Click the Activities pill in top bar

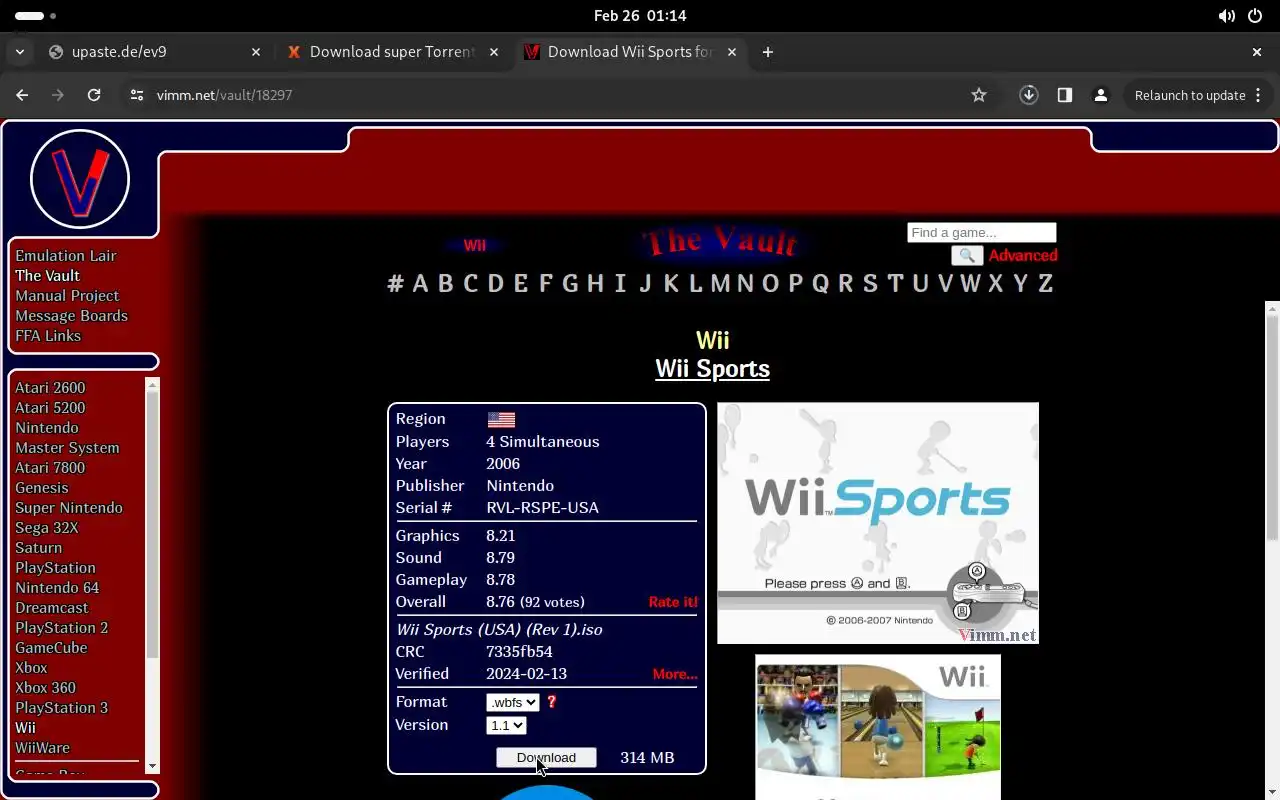tap(37, 16)
